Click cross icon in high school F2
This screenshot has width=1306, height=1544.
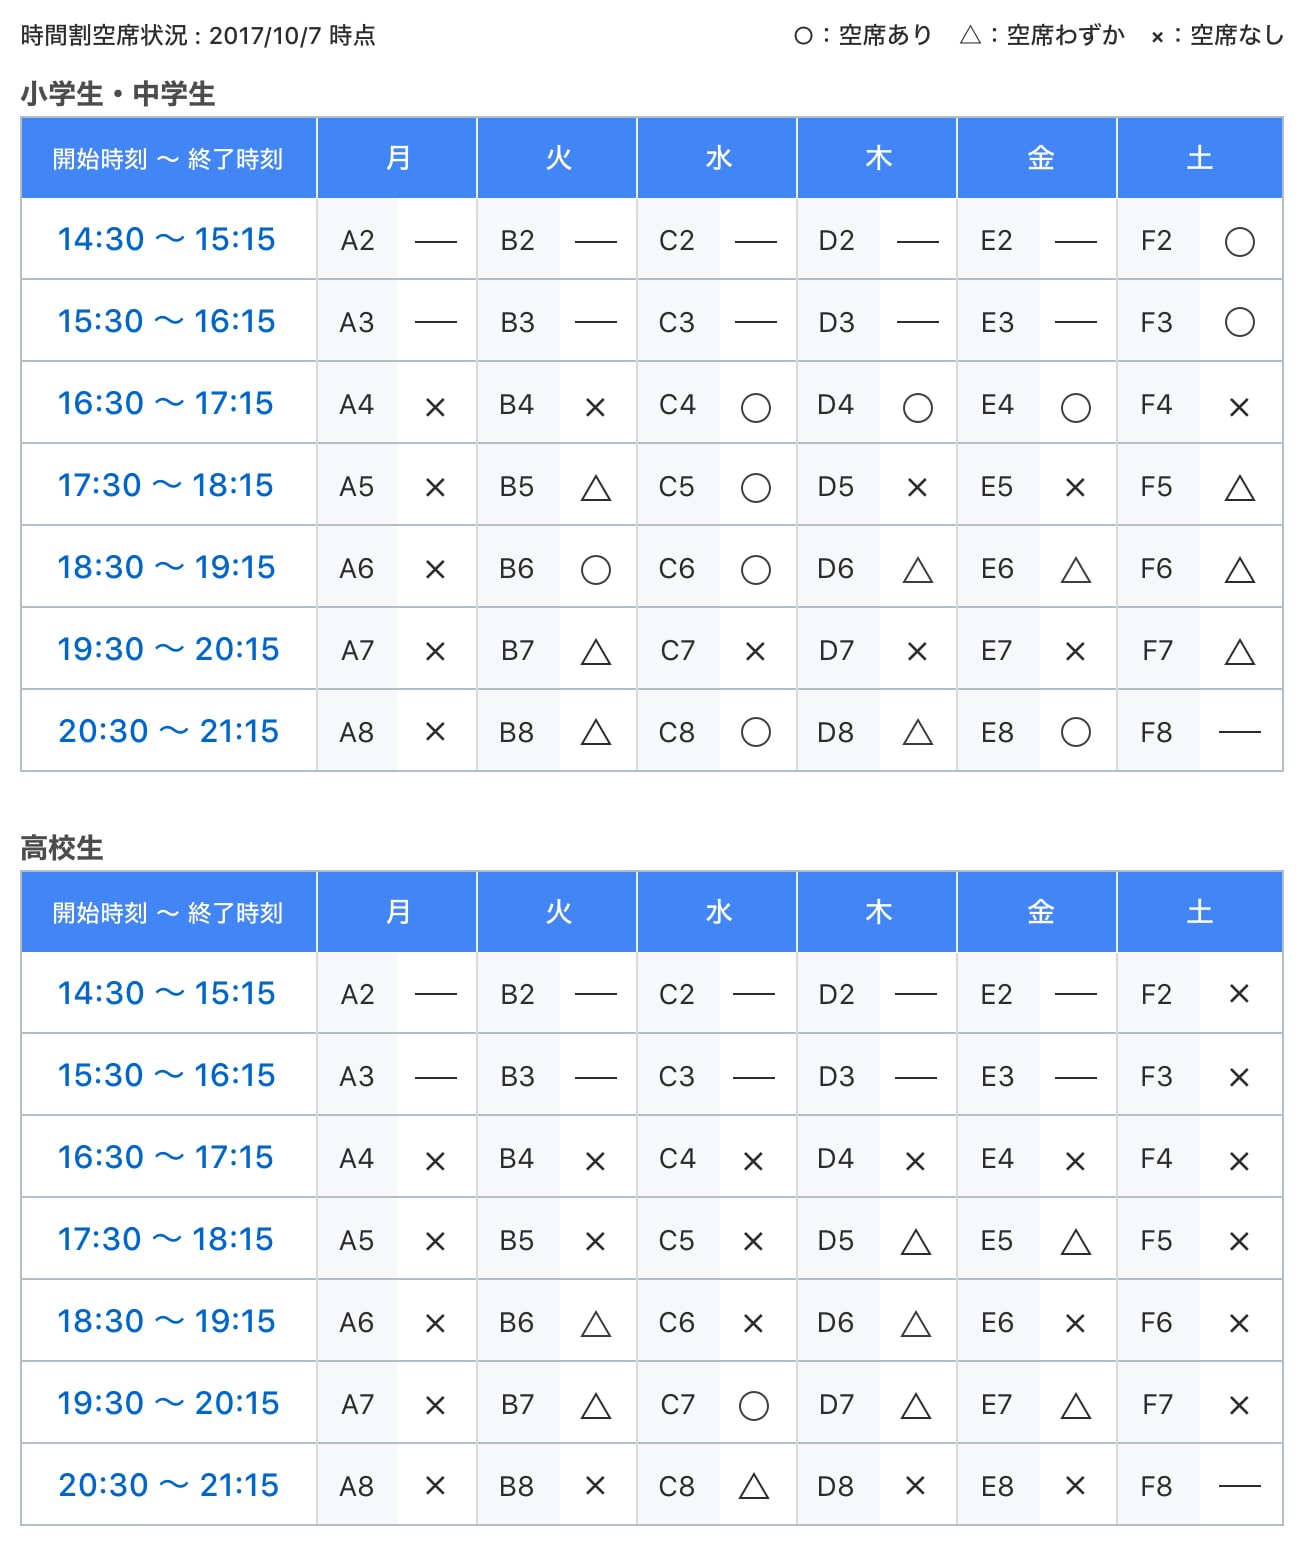(x=1239, y=994)
